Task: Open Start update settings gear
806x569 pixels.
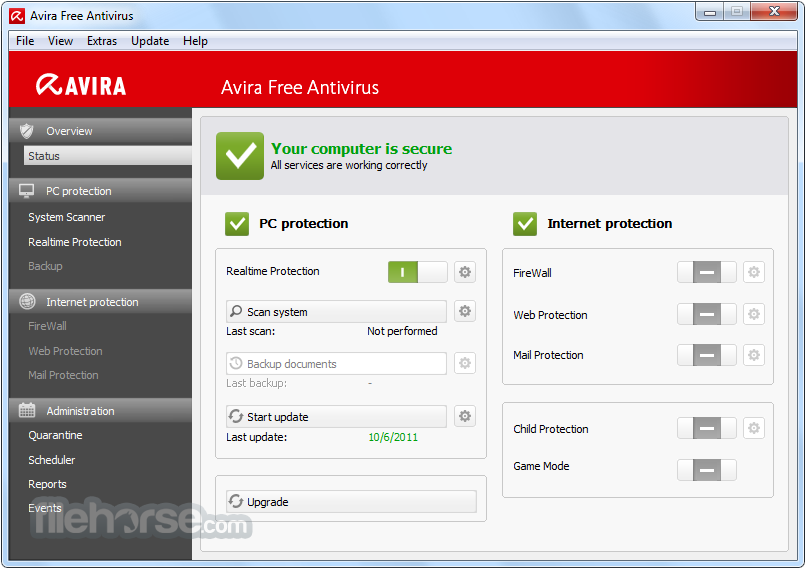Action: (465, 416)
